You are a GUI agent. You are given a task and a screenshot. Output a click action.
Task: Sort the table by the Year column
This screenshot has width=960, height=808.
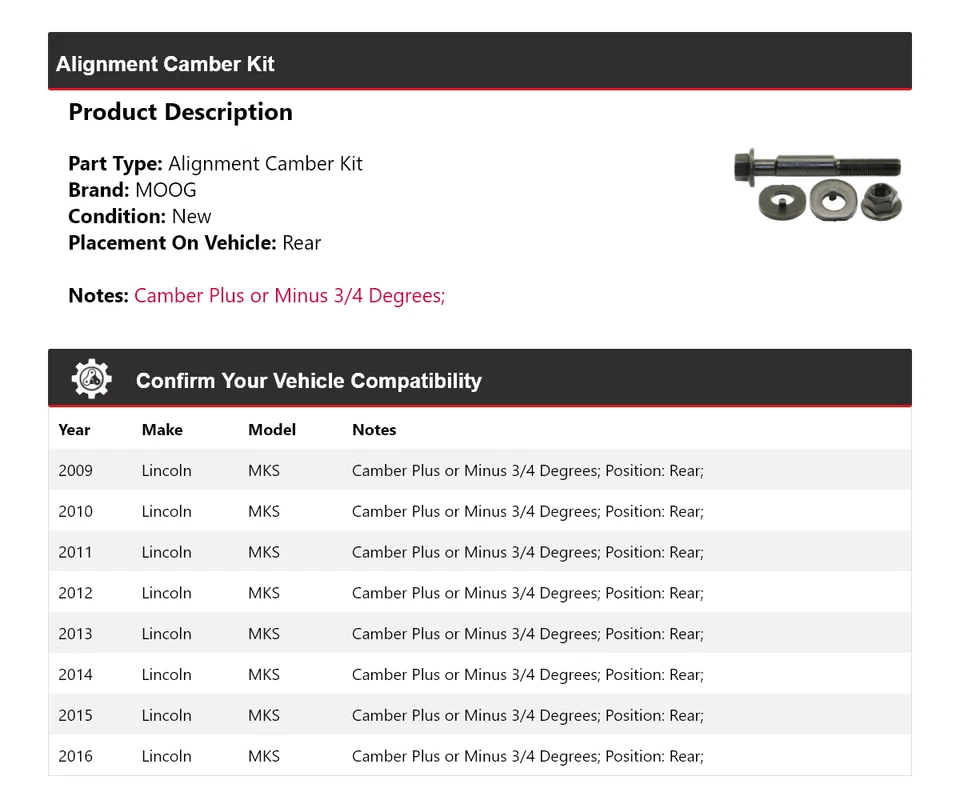tap(74, 430)
